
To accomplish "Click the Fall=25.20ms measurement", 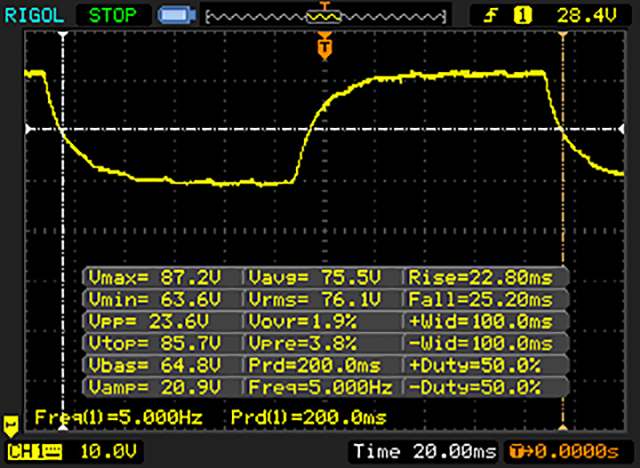I will click(x=480, y=299).
